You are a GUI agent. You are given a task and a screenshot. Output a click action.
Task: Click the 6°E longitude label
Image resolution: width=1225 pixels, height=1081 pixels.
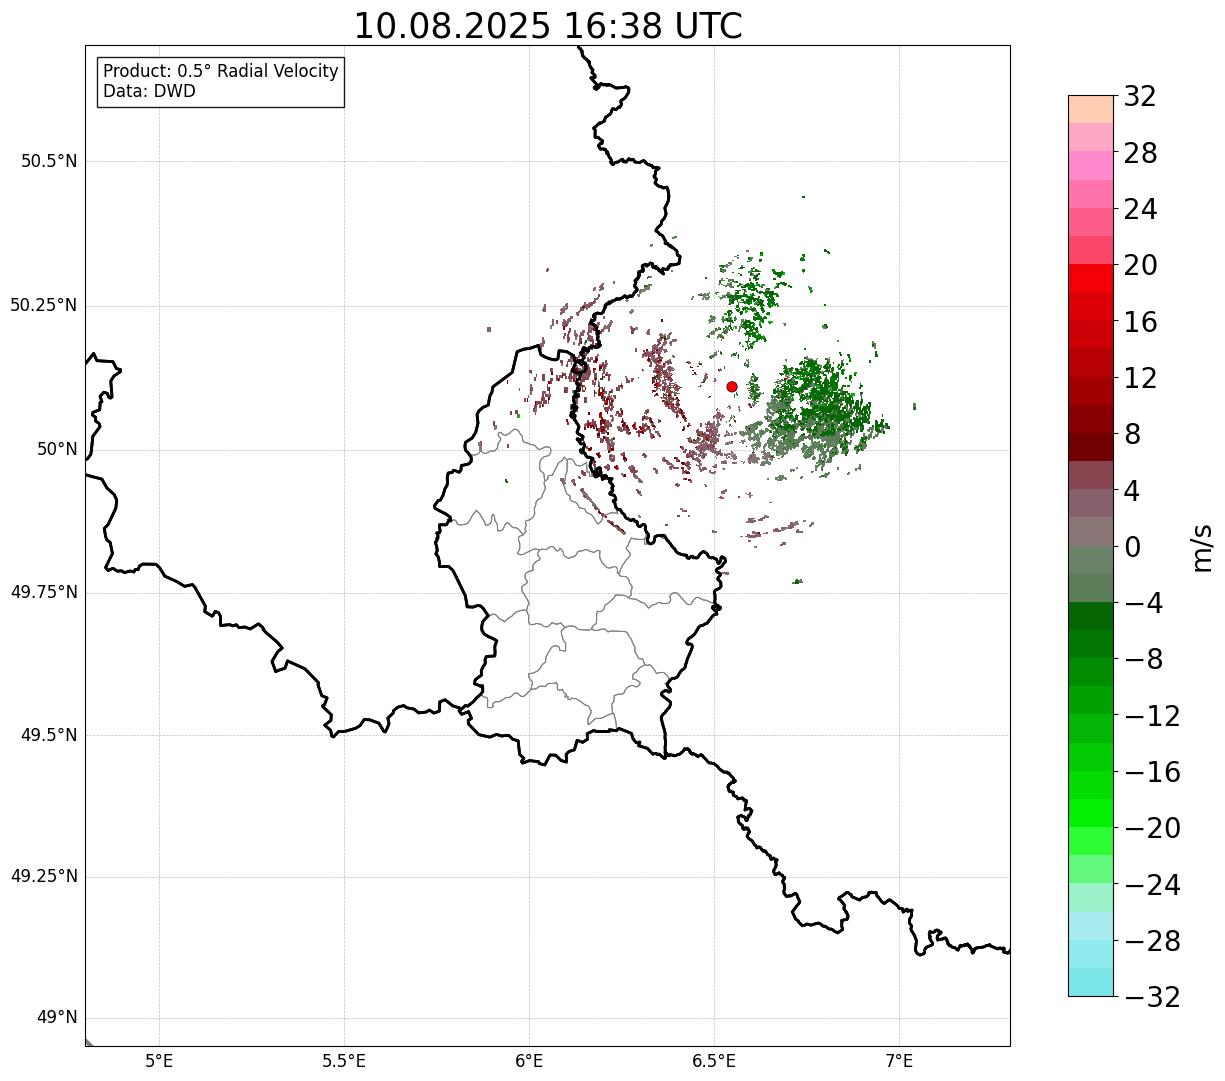pos(530,1061)
